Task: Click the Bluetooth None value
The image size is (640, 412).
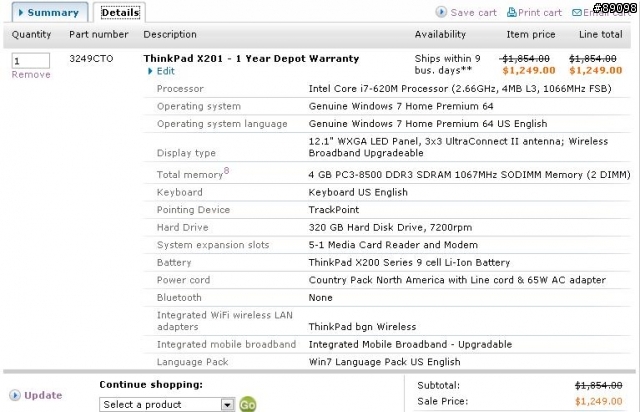Action: pos(320,297)
